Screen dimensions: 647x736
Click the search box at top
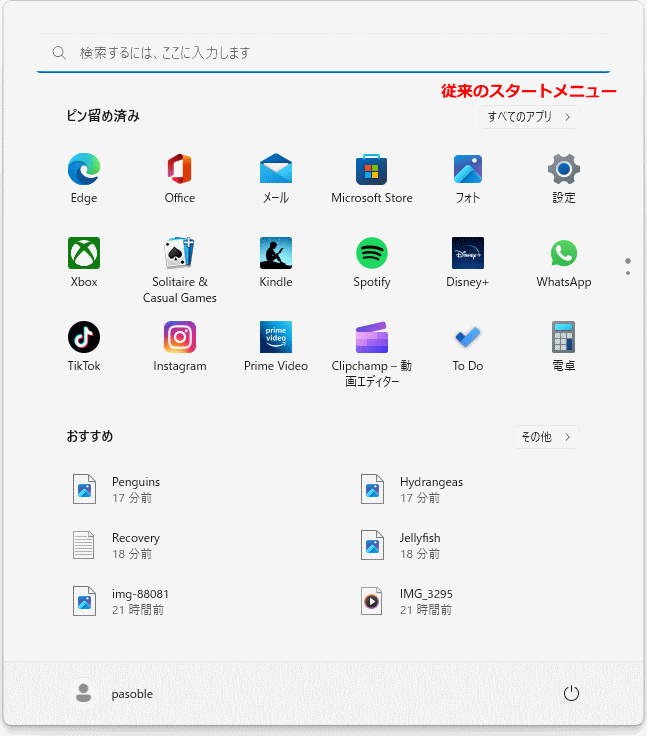(324, 53)
